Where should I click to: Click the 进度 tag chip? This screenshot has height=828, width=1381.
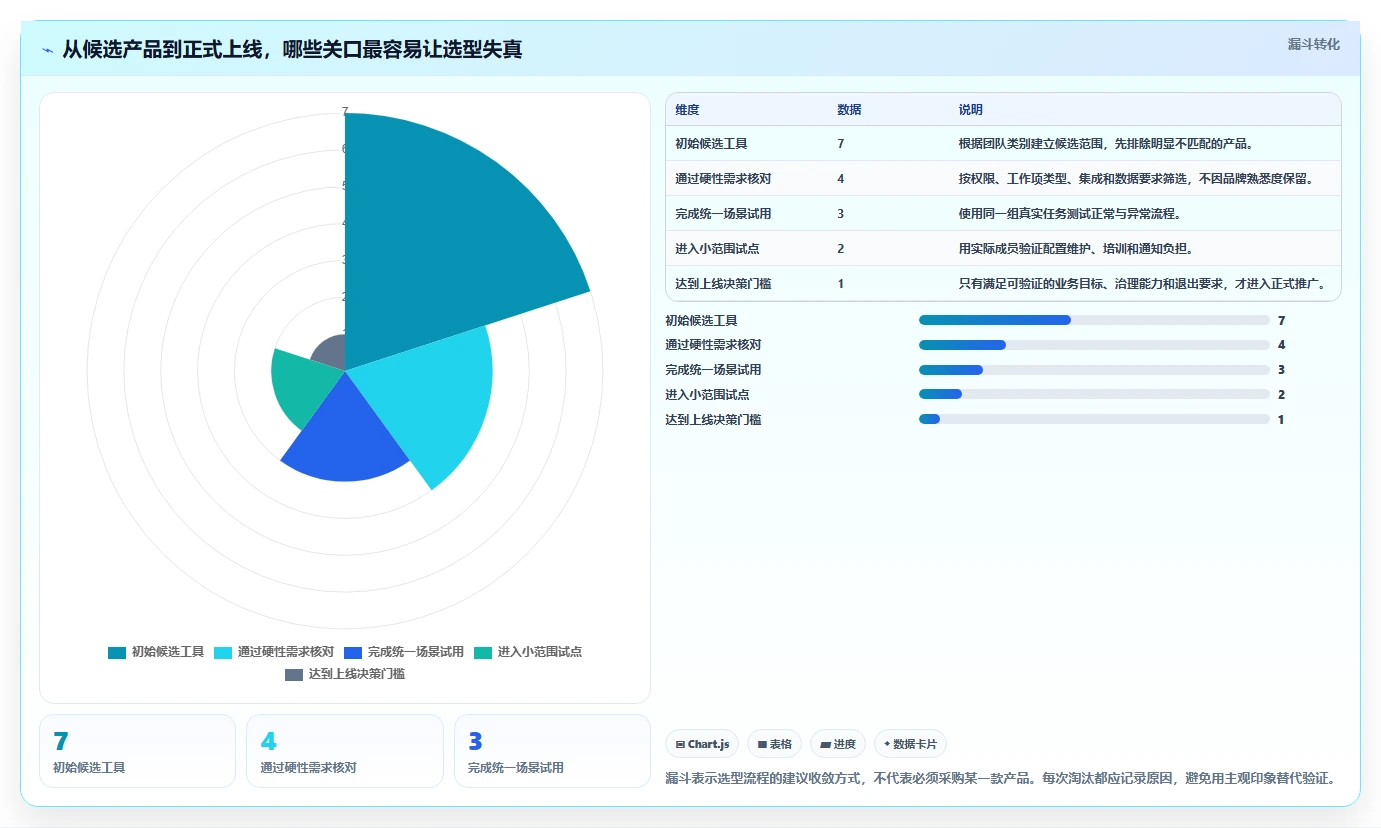838,744
